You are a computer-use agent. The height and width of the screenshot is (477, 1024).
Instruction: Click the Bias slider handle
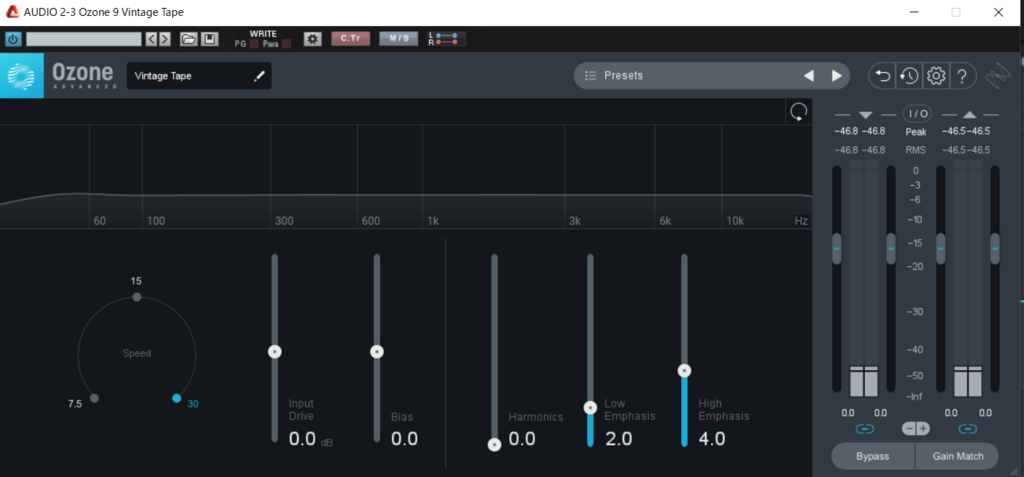pyautogui.click(x=377, y=352)
